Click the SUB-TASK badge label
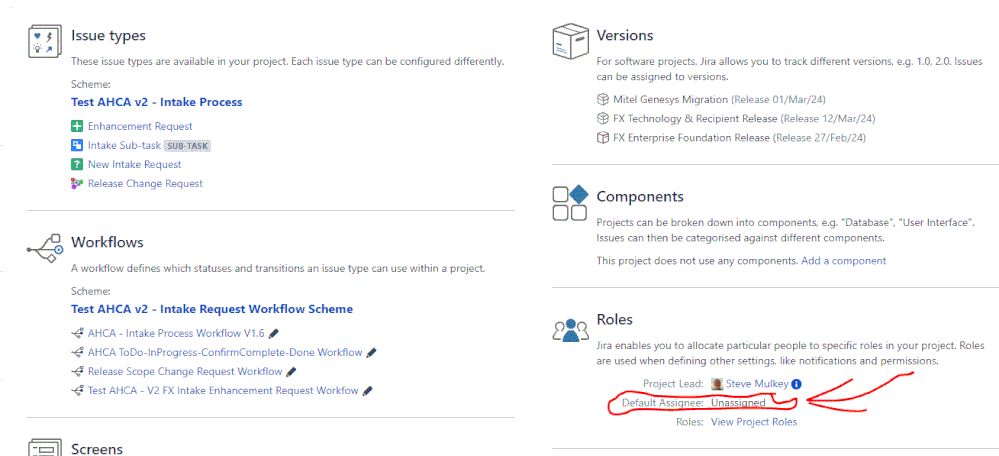This screenshot has height=456, width=999. tap(187, 146)
